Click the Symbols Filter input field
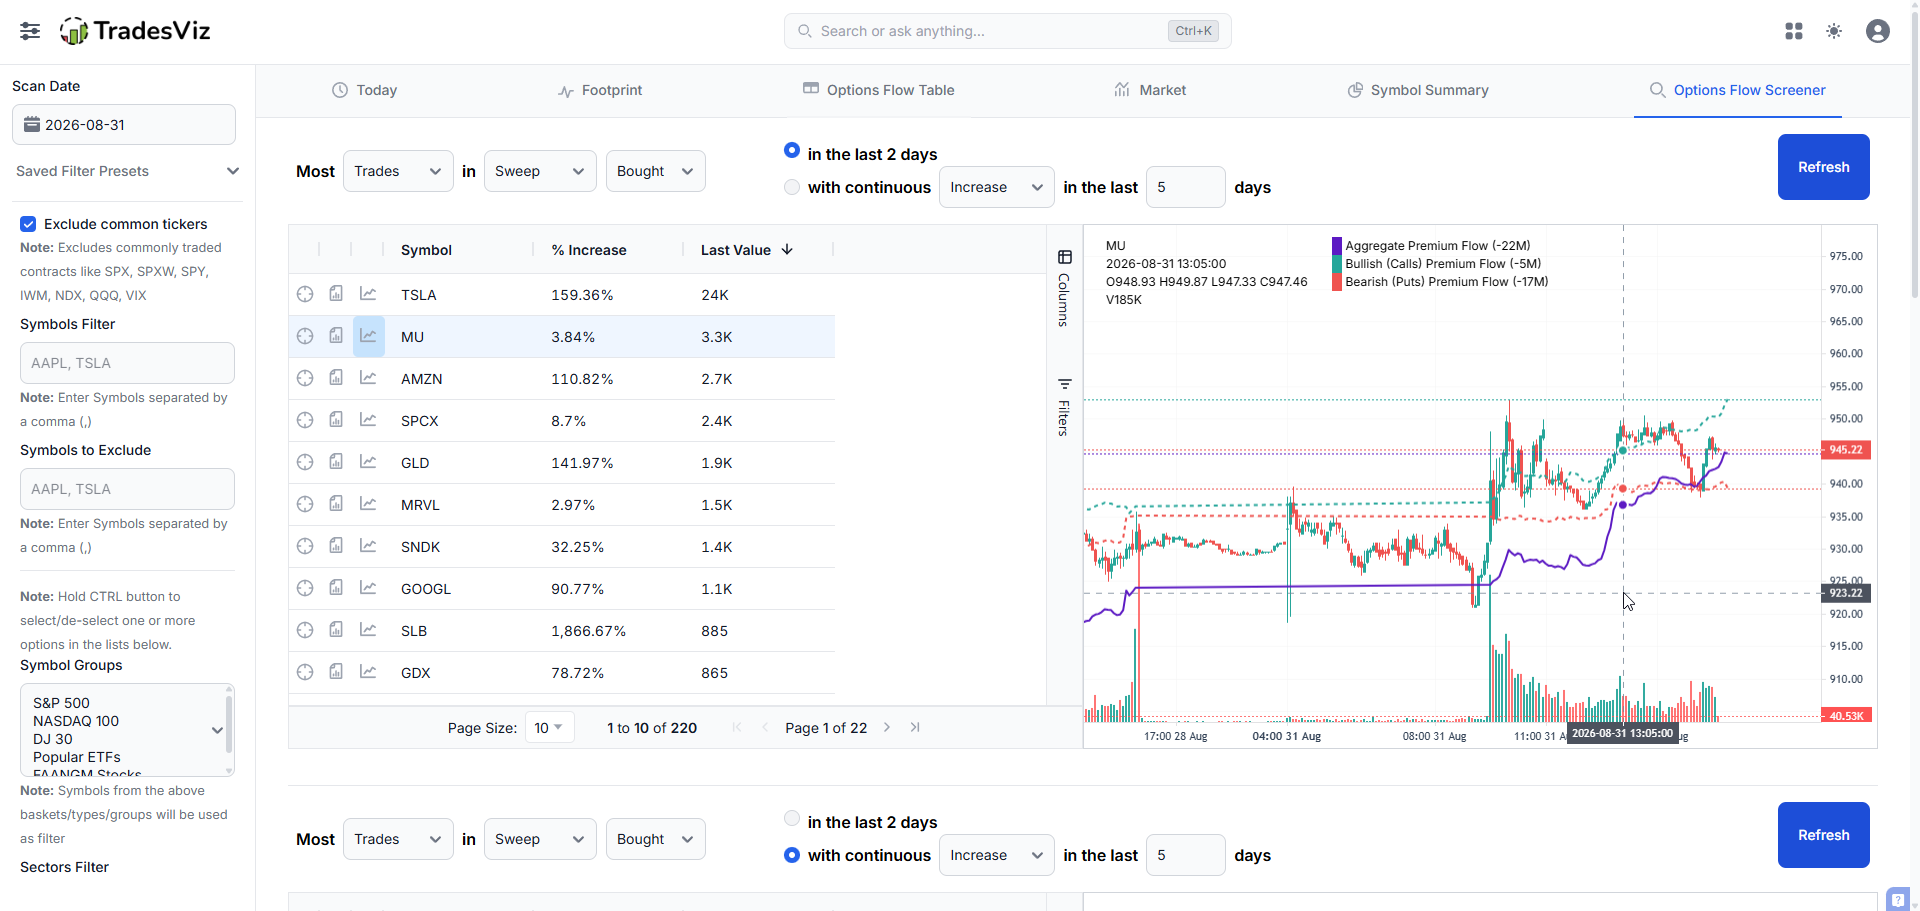Screen dimensions: 1920x911 [x=127, y=363]
